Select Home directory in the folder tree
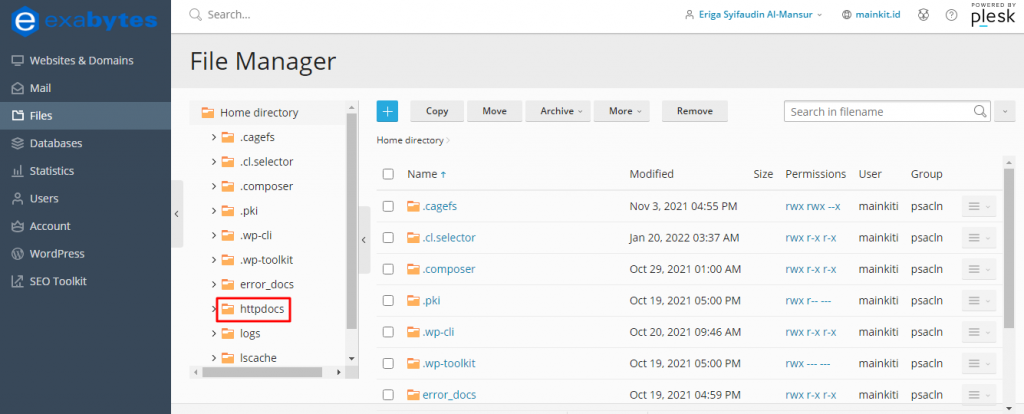This screenshot has width=1024, height=414. coord(259,112)
